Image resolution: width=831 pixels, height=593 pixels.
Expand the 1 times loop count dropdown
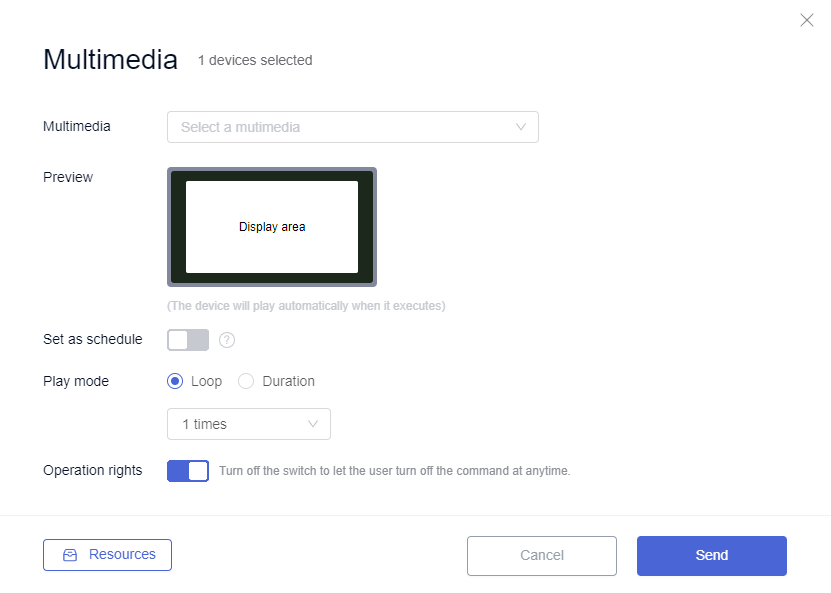click(x=249, y=424)
